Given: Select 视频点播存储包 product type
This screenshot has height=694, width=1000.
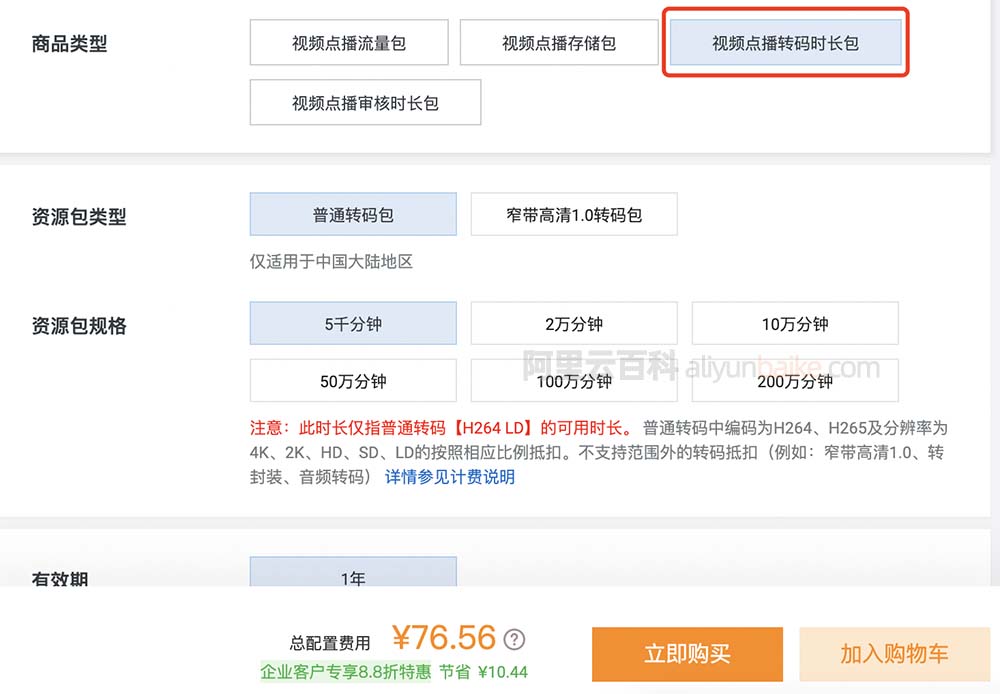Looking at the screenshot, I should tap(559, 43).
